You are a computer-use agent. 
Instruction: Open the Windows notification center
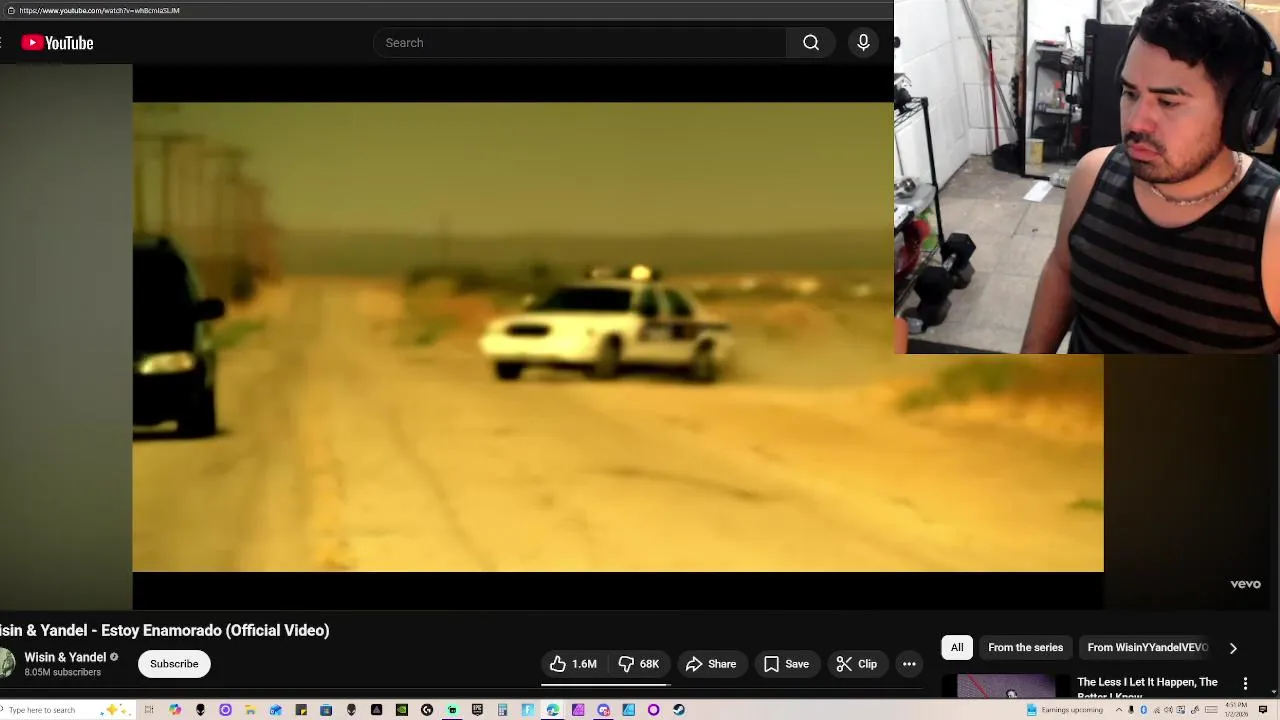point(1262,710)
